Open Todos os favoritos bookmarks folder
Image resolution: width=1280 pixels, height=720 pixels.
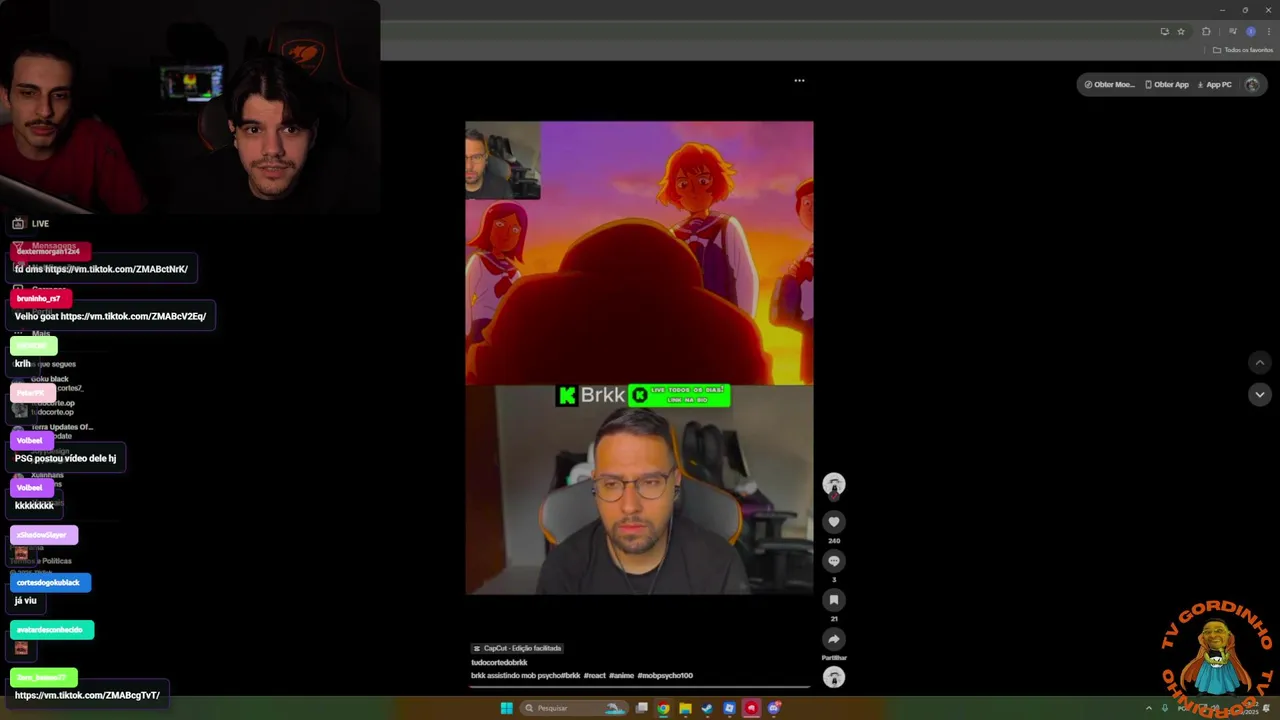point(1243,50)
